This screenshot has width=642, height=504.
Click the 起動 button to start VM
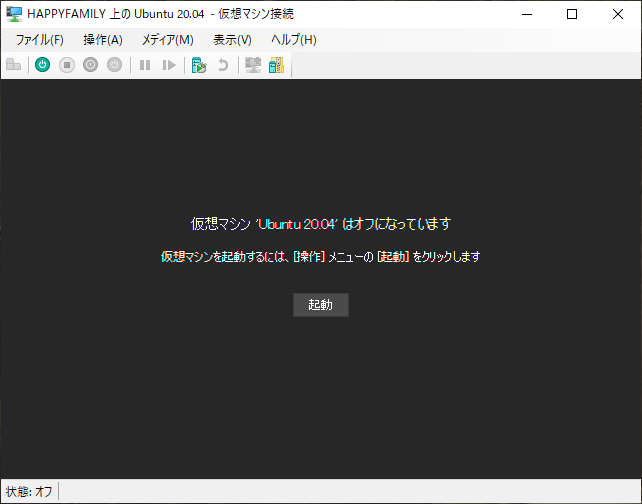[x=321, y=305]
